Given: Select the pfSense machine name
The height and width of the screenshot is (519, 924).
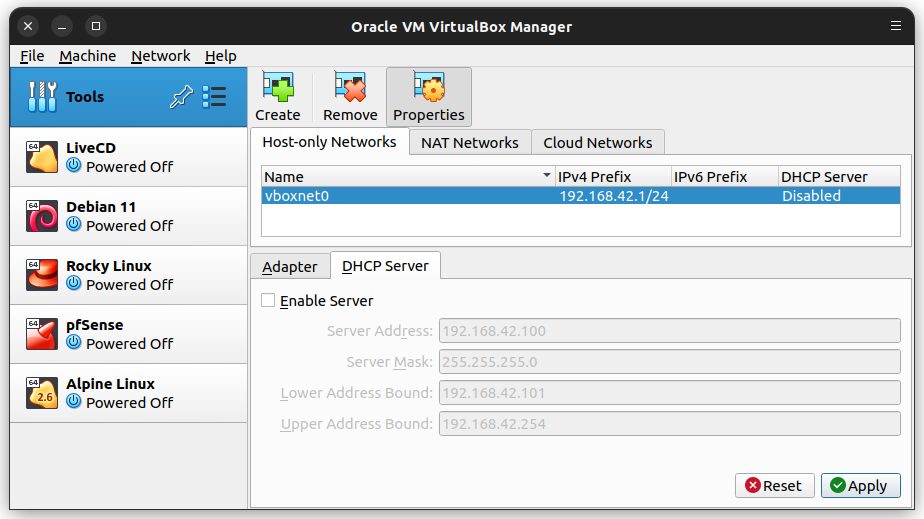Looking at the screenshot, I should [95, 325].
